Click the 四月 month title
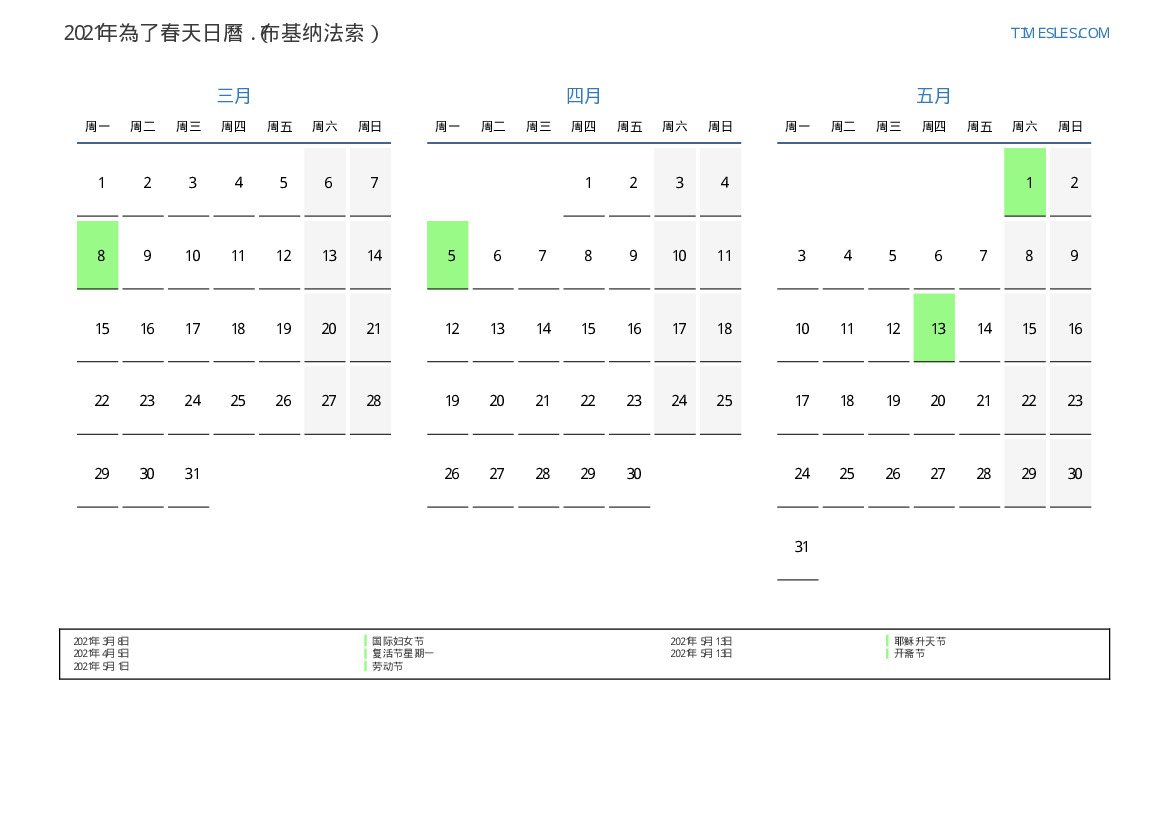Screen dimensions: 1169x827 pos(584,96)
